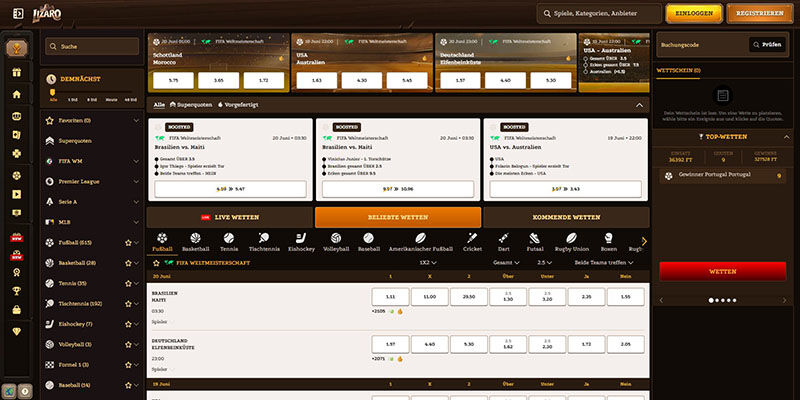Expand the Favoriten section chevron
This screenshot has height=400, width=800.
click(136, 121)
